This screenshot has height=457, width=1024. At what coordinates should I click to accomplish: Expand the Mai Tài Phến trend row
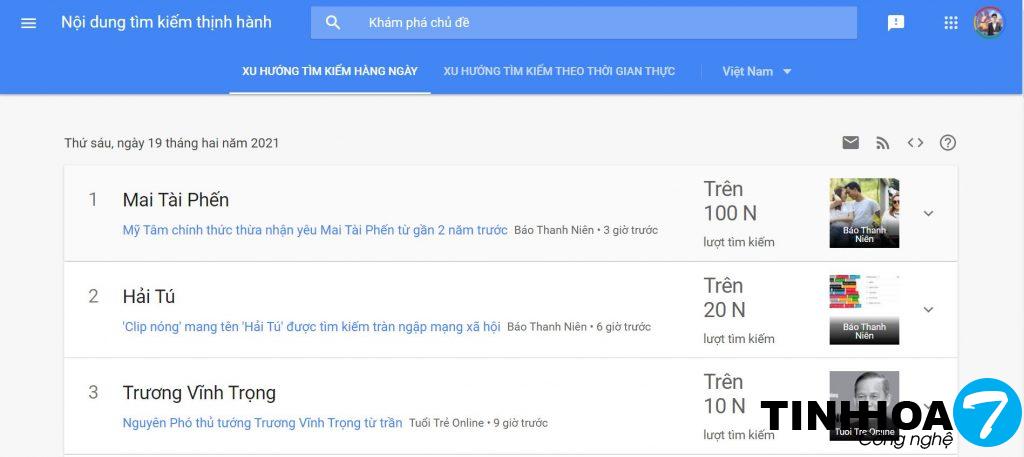pos(928,213)
